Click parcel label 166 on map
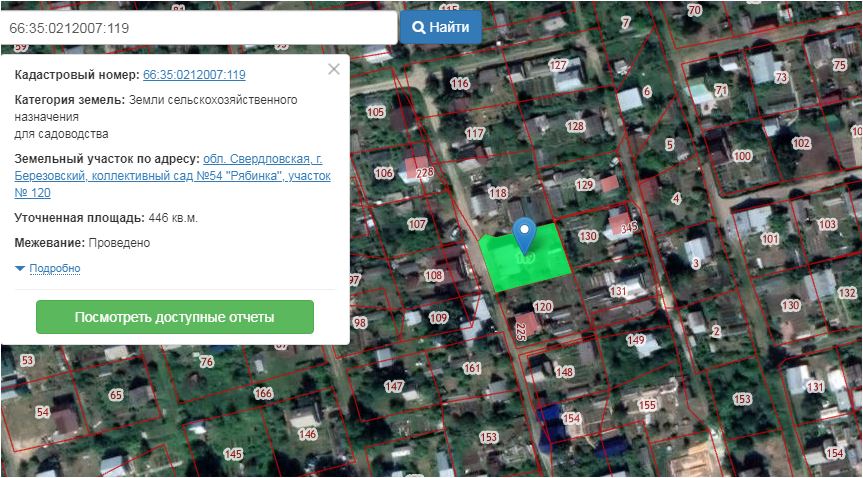This screenshot has height=478, width=863. pyautogui.click(x=263, y=394)
